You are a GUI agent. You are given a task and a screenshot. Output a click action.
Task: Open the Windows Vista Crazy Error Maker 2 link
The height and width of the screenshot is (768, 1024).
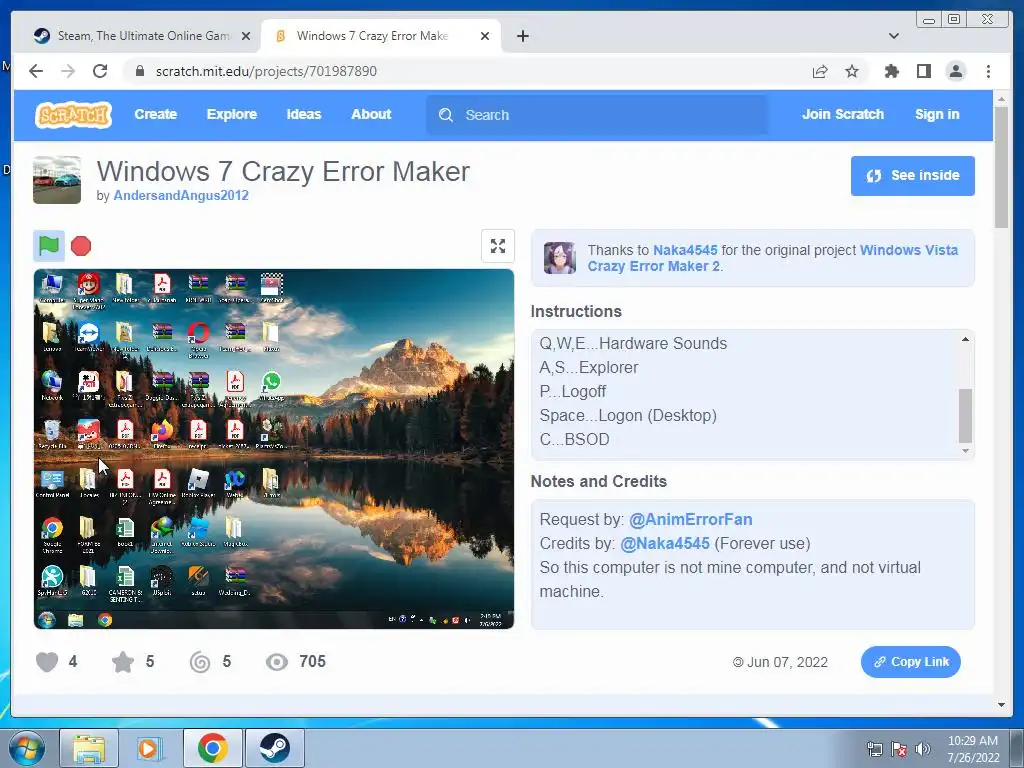(x=773, y=258)
